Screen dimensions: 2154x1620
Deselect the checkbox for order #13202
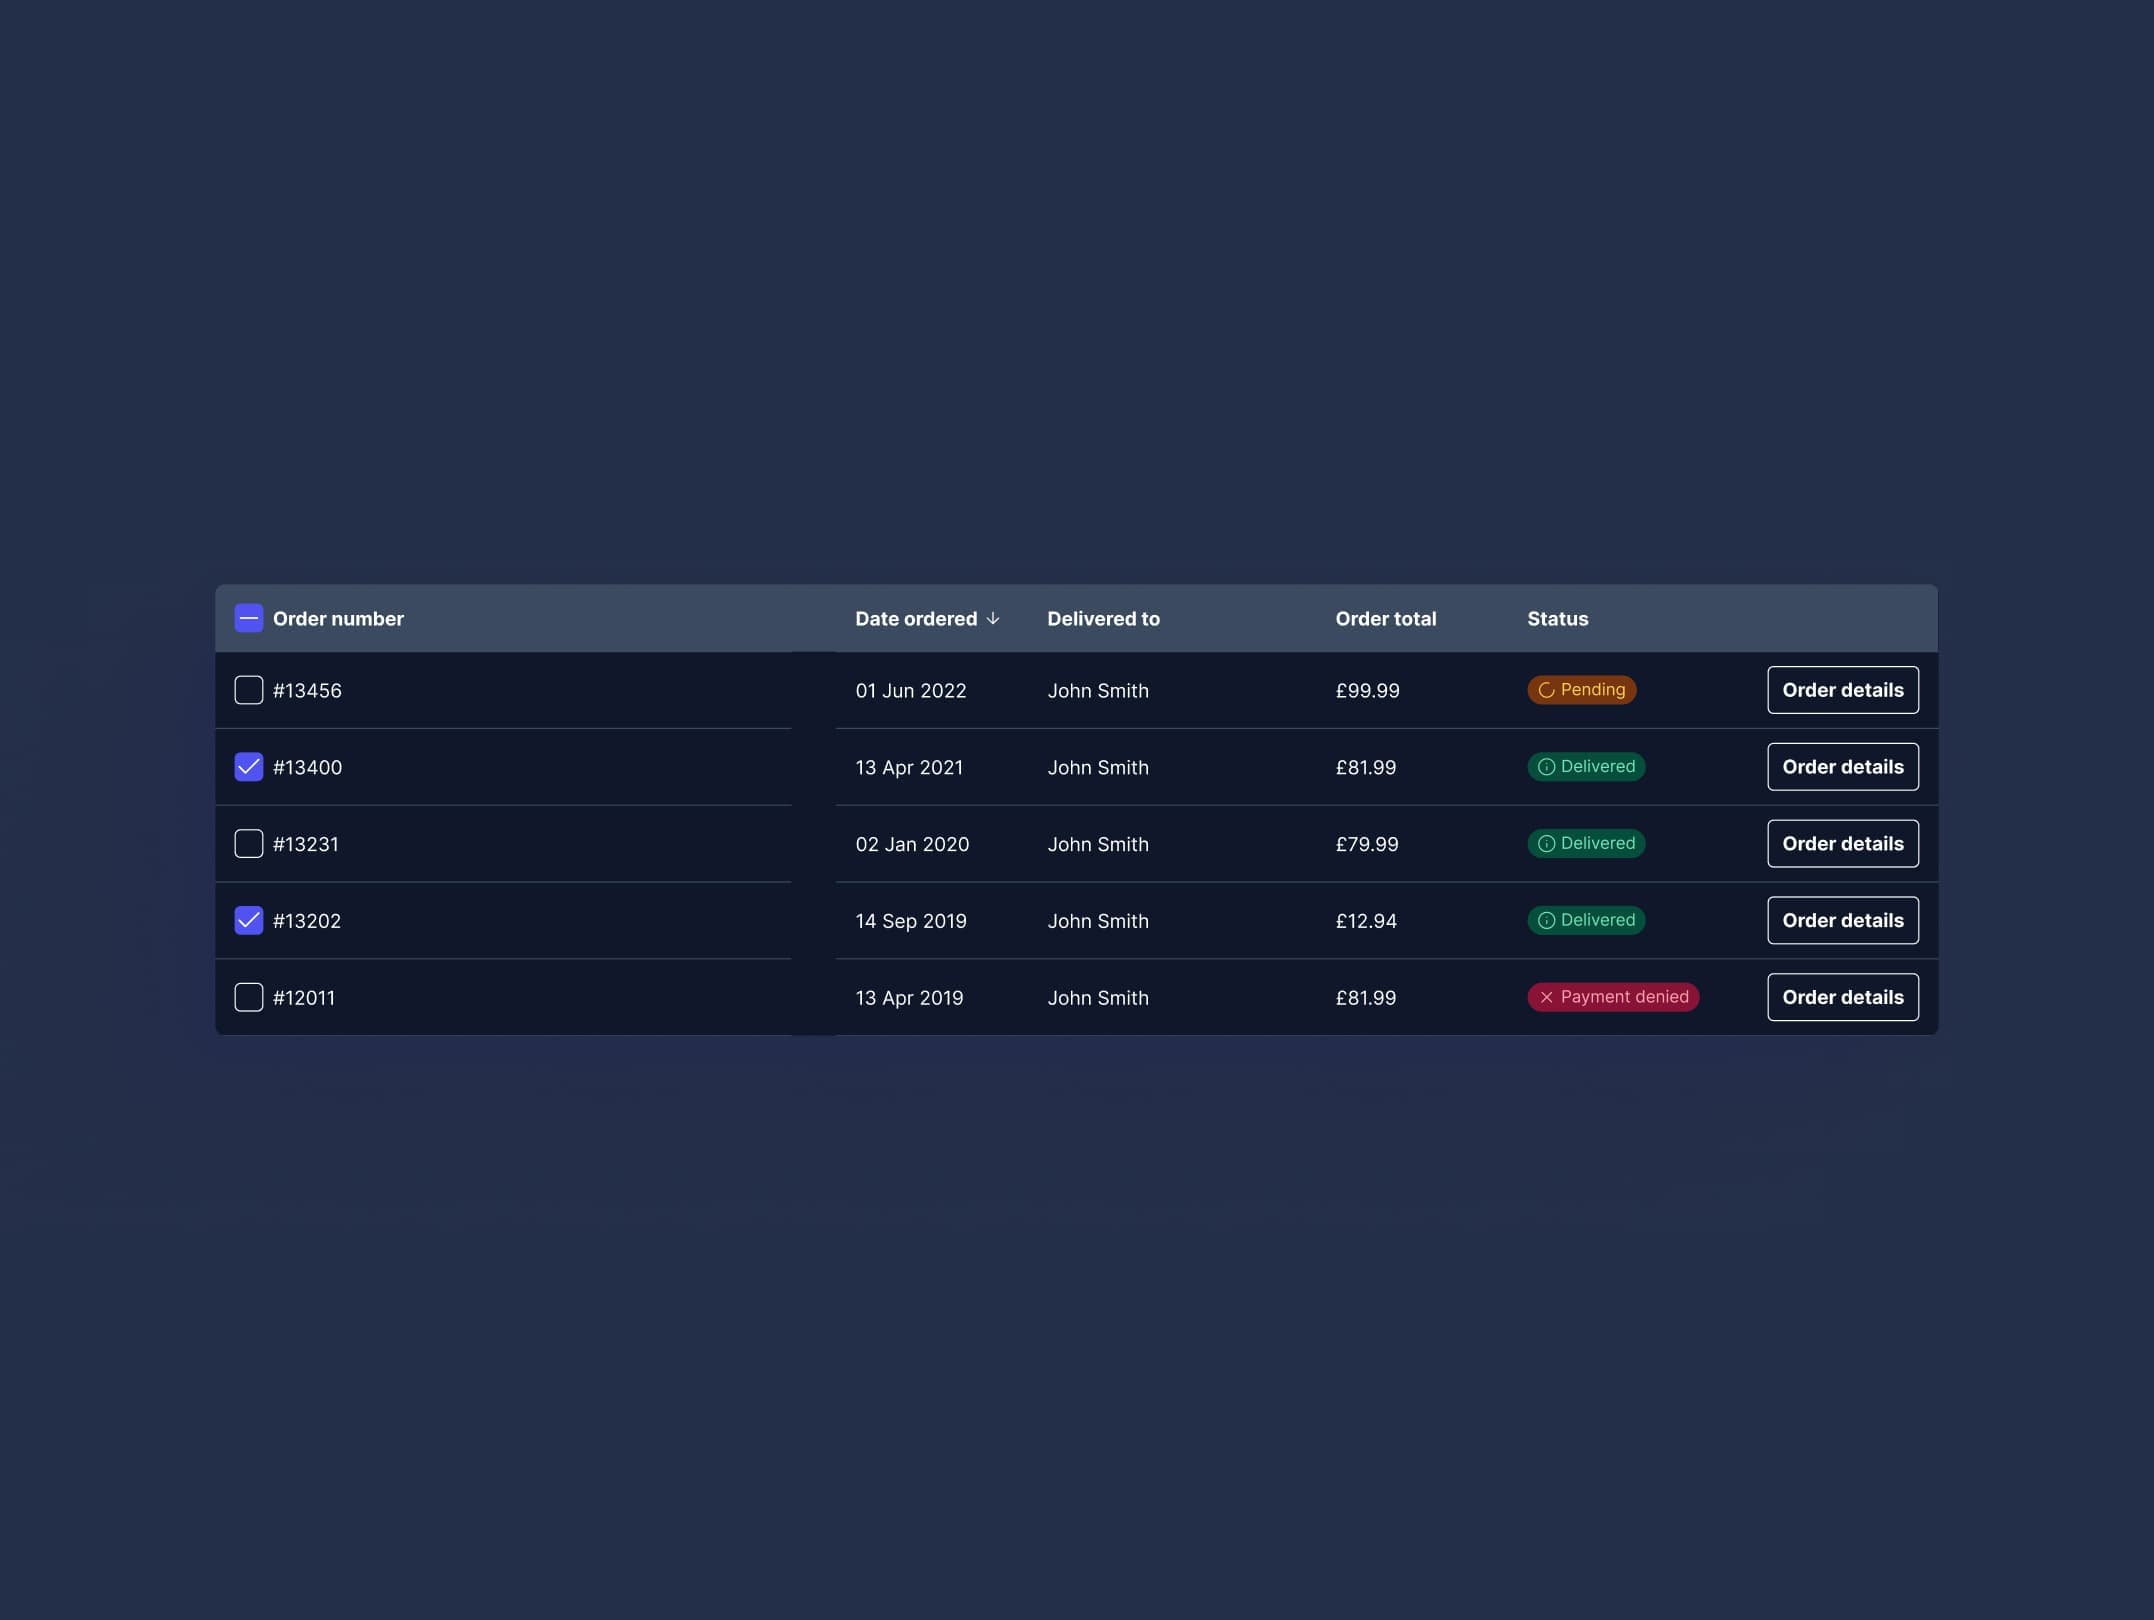249,921
